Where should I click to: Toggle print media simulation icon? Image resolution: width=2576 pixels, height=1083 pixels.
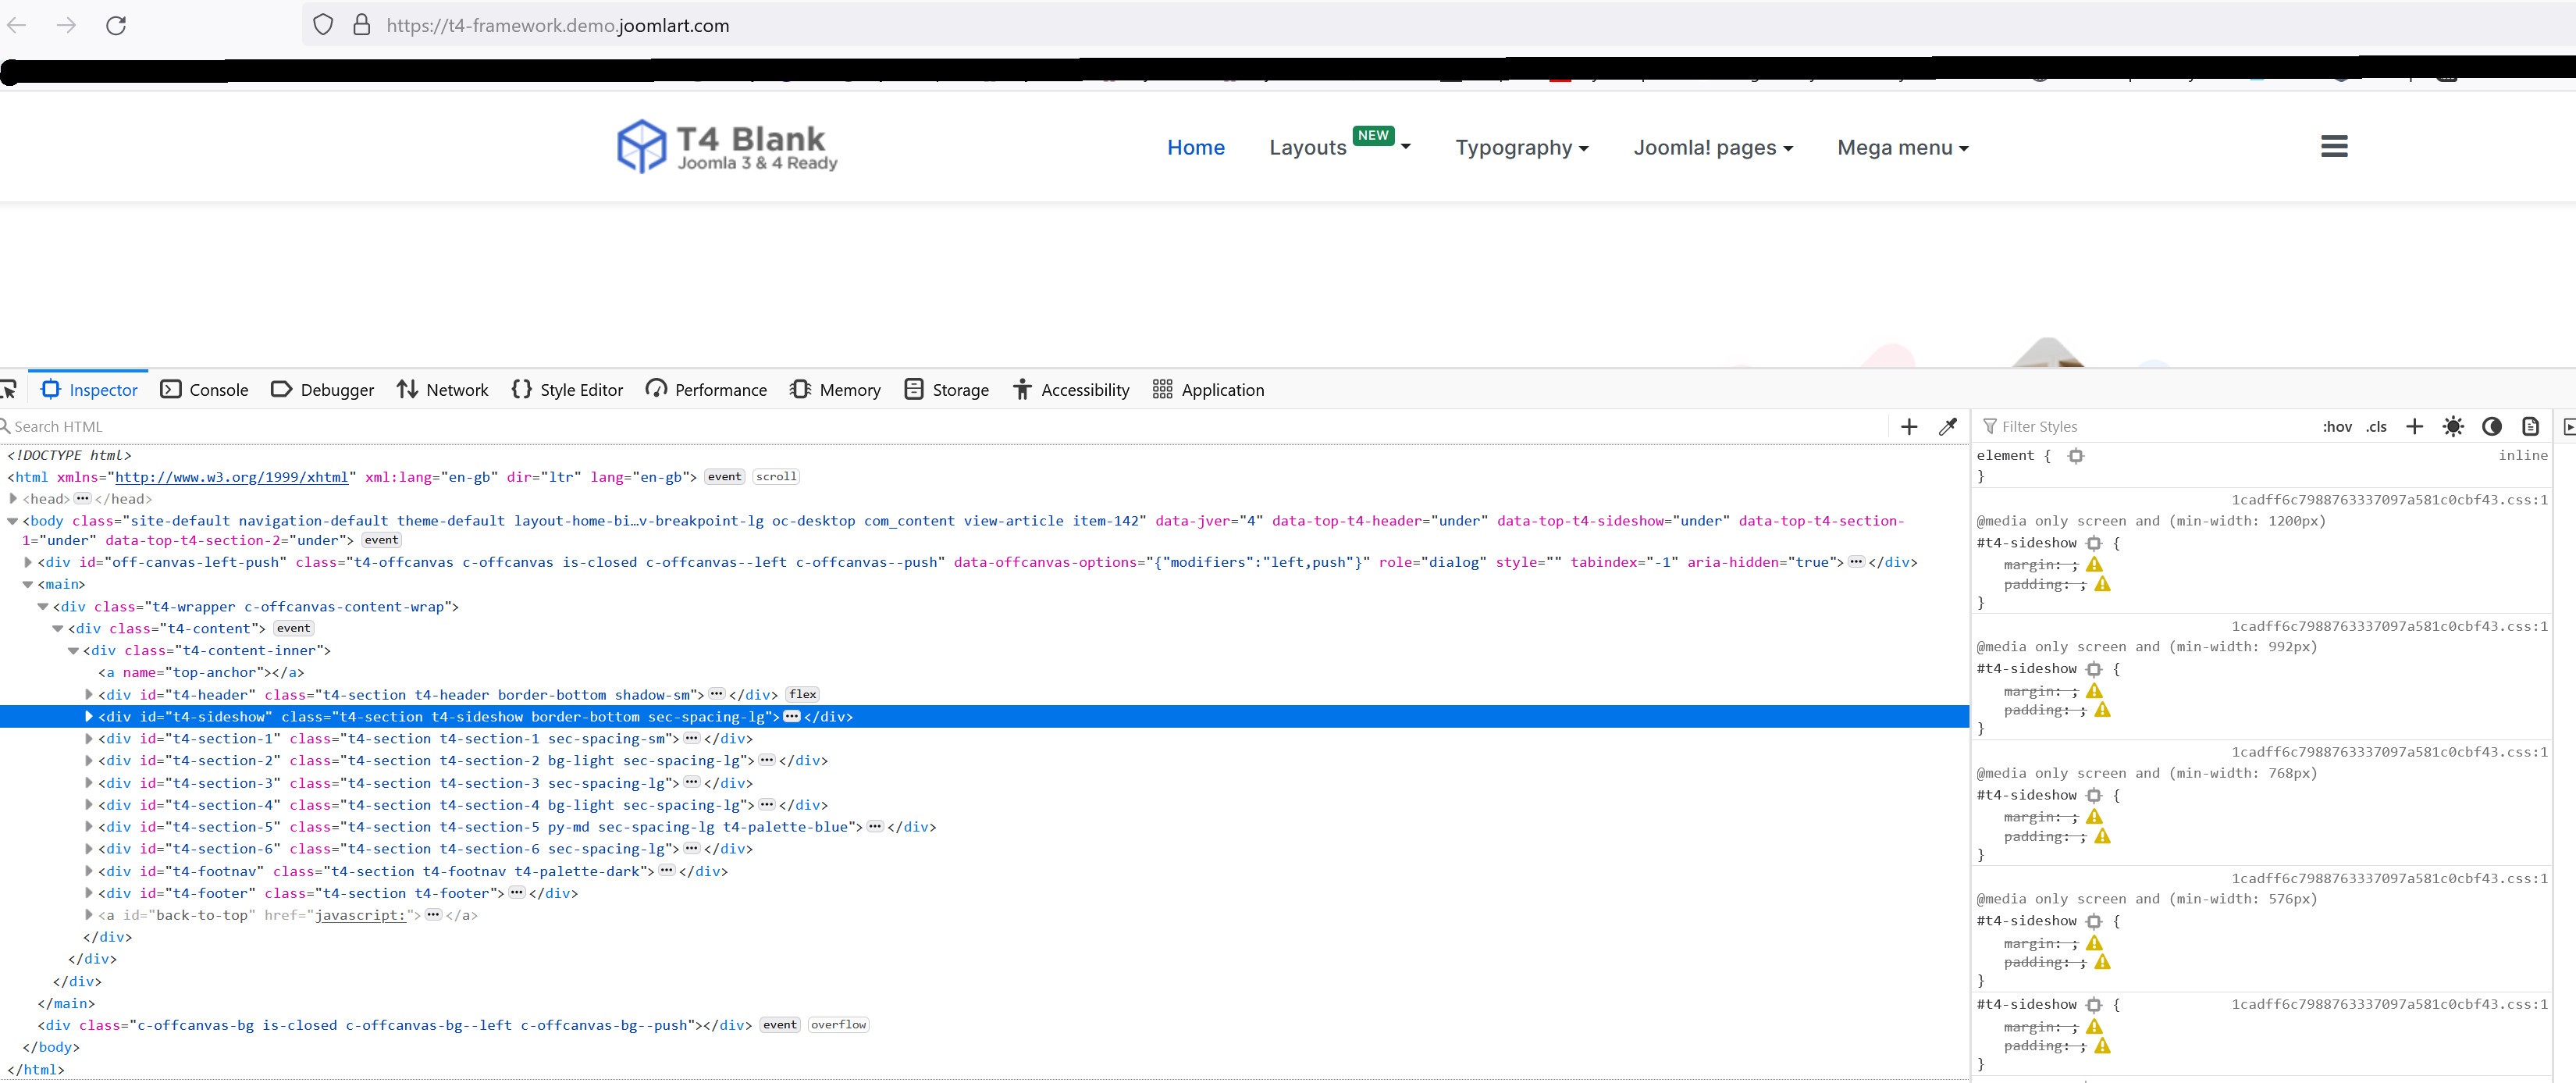point(2530,427)
